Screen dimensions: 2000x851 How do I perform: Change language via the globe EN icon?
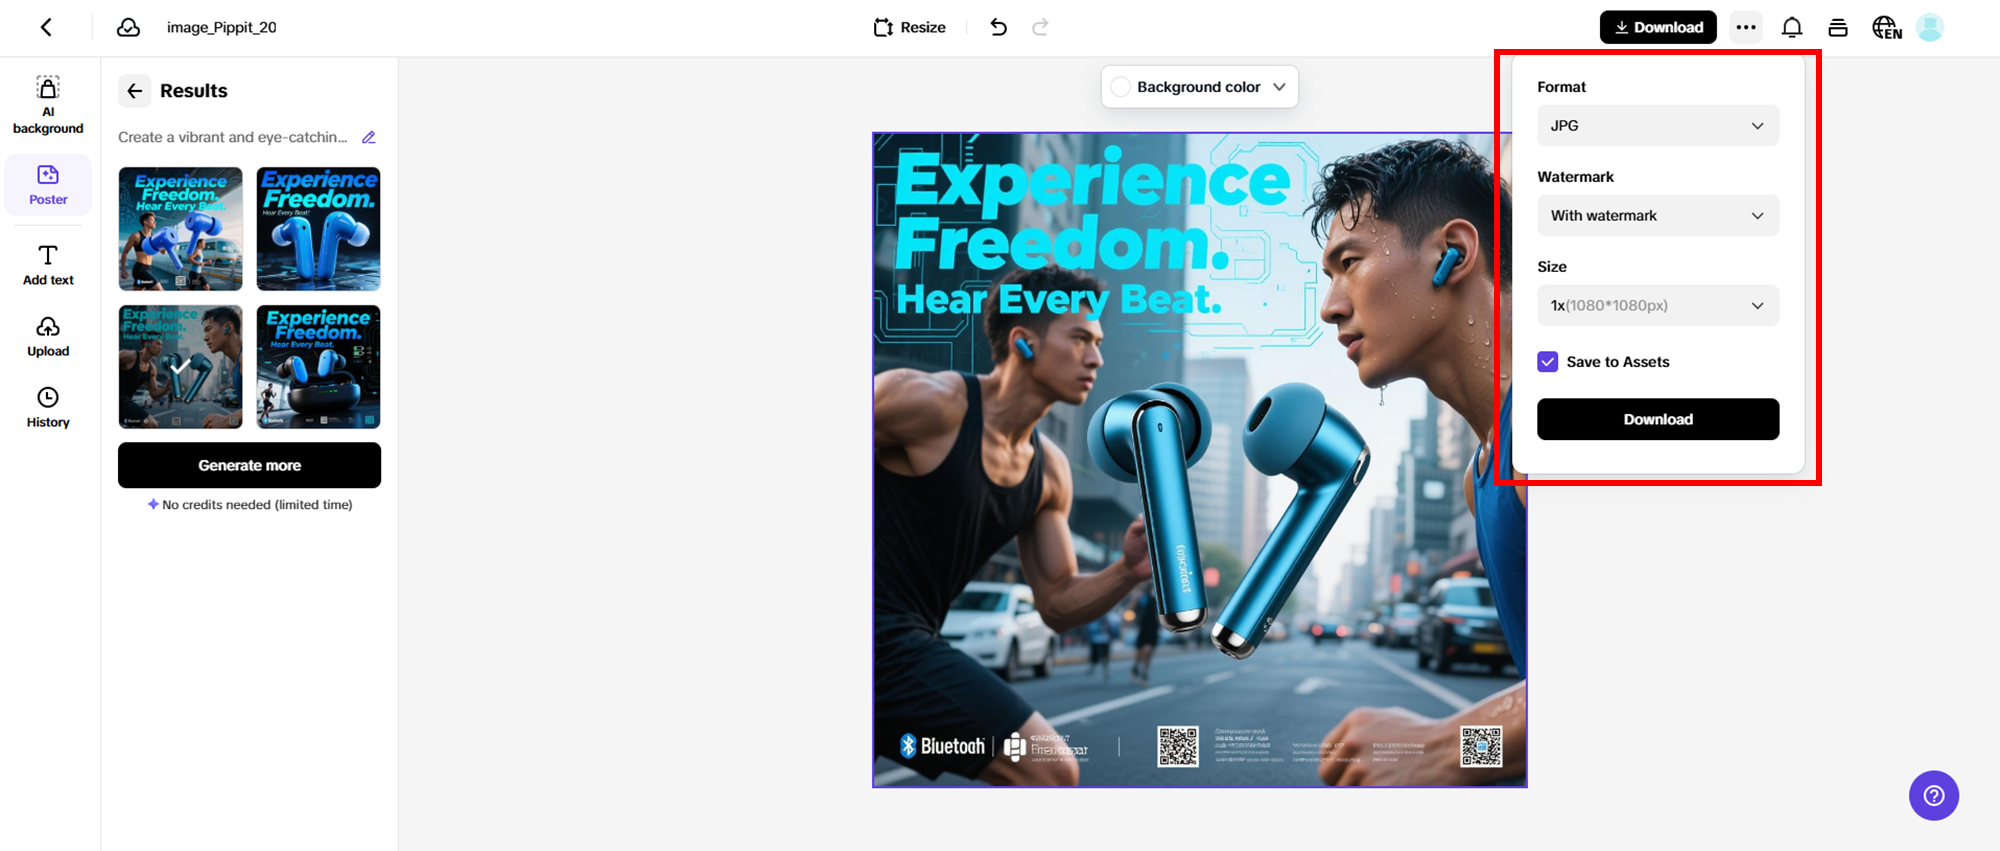(x=1886, y=27)
